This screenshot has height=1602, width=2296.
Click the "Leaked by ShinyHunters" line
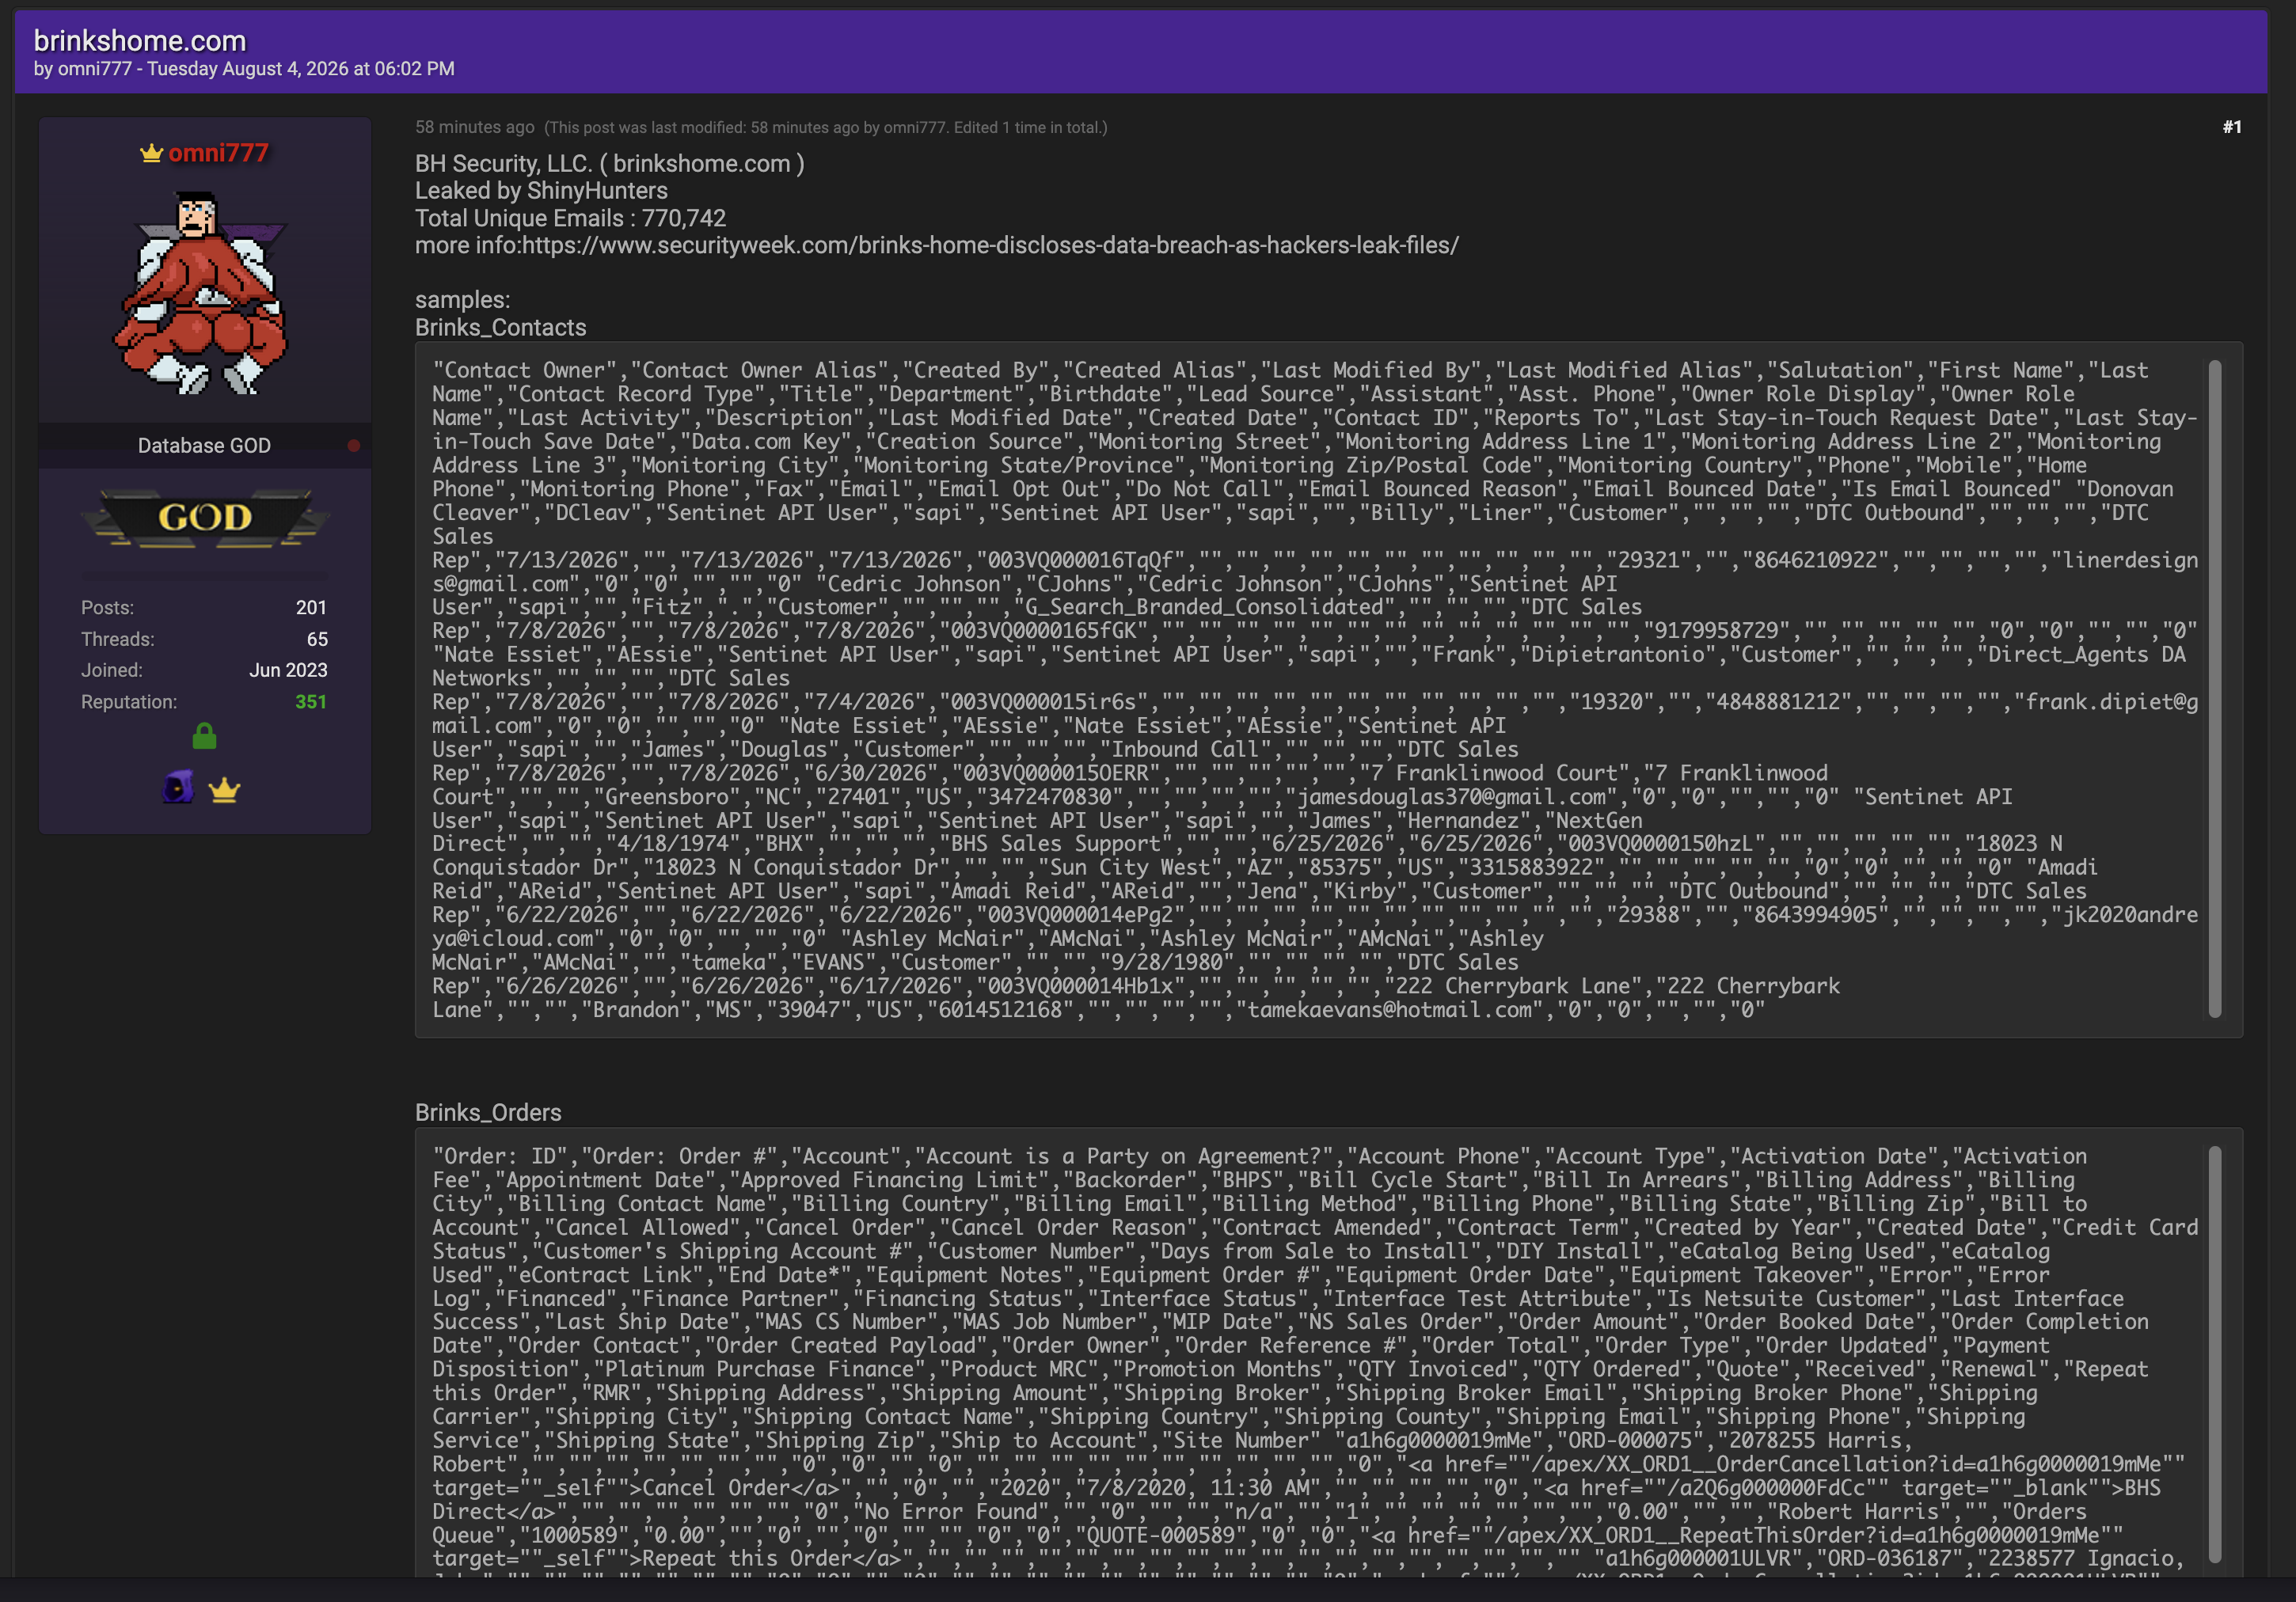point(541,191)
